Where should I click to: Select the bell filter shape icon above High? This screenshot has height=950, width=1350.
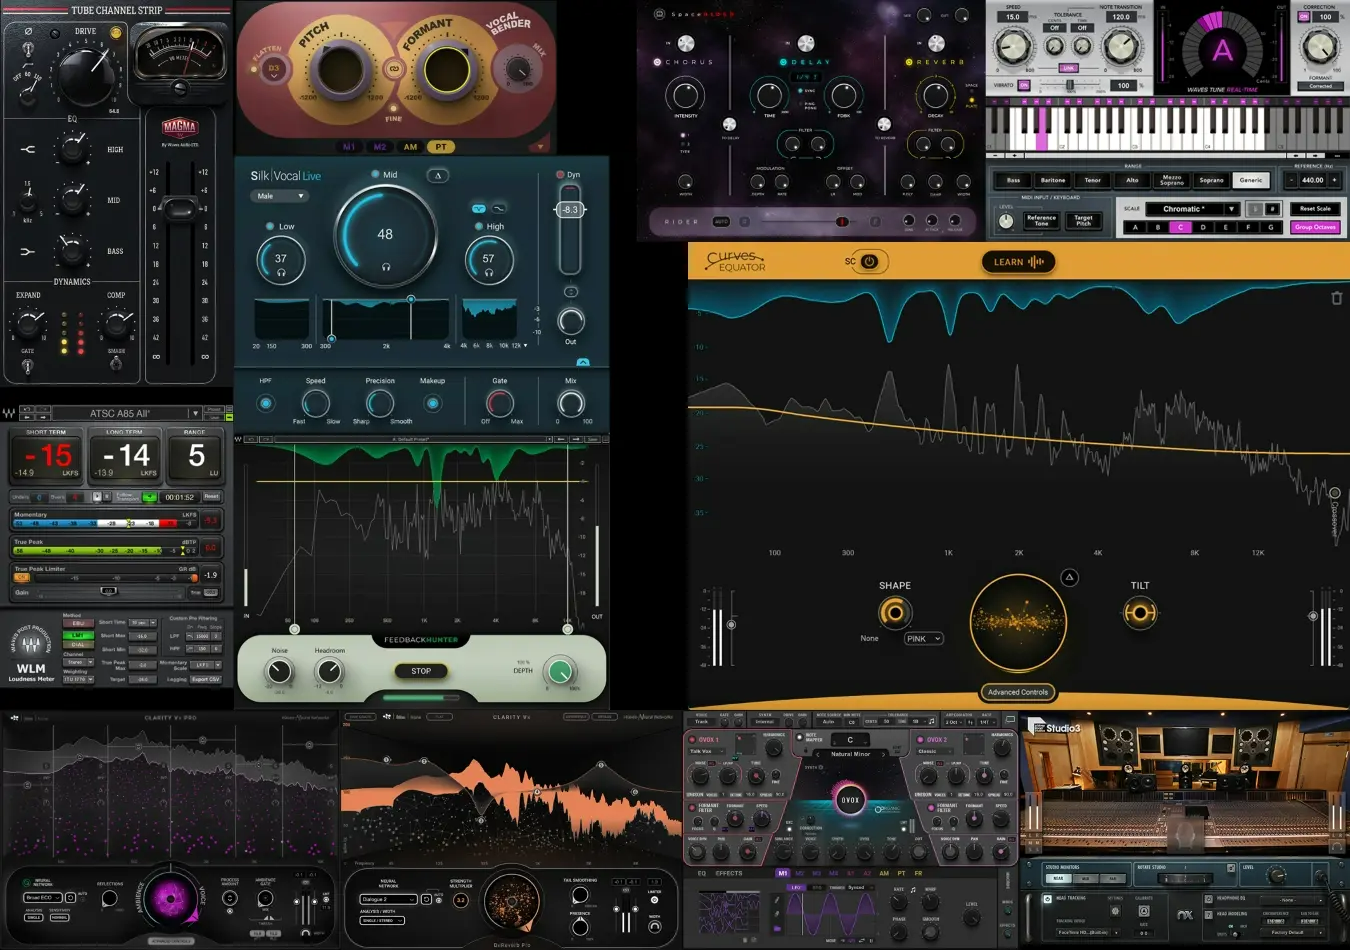click(478, 208)
